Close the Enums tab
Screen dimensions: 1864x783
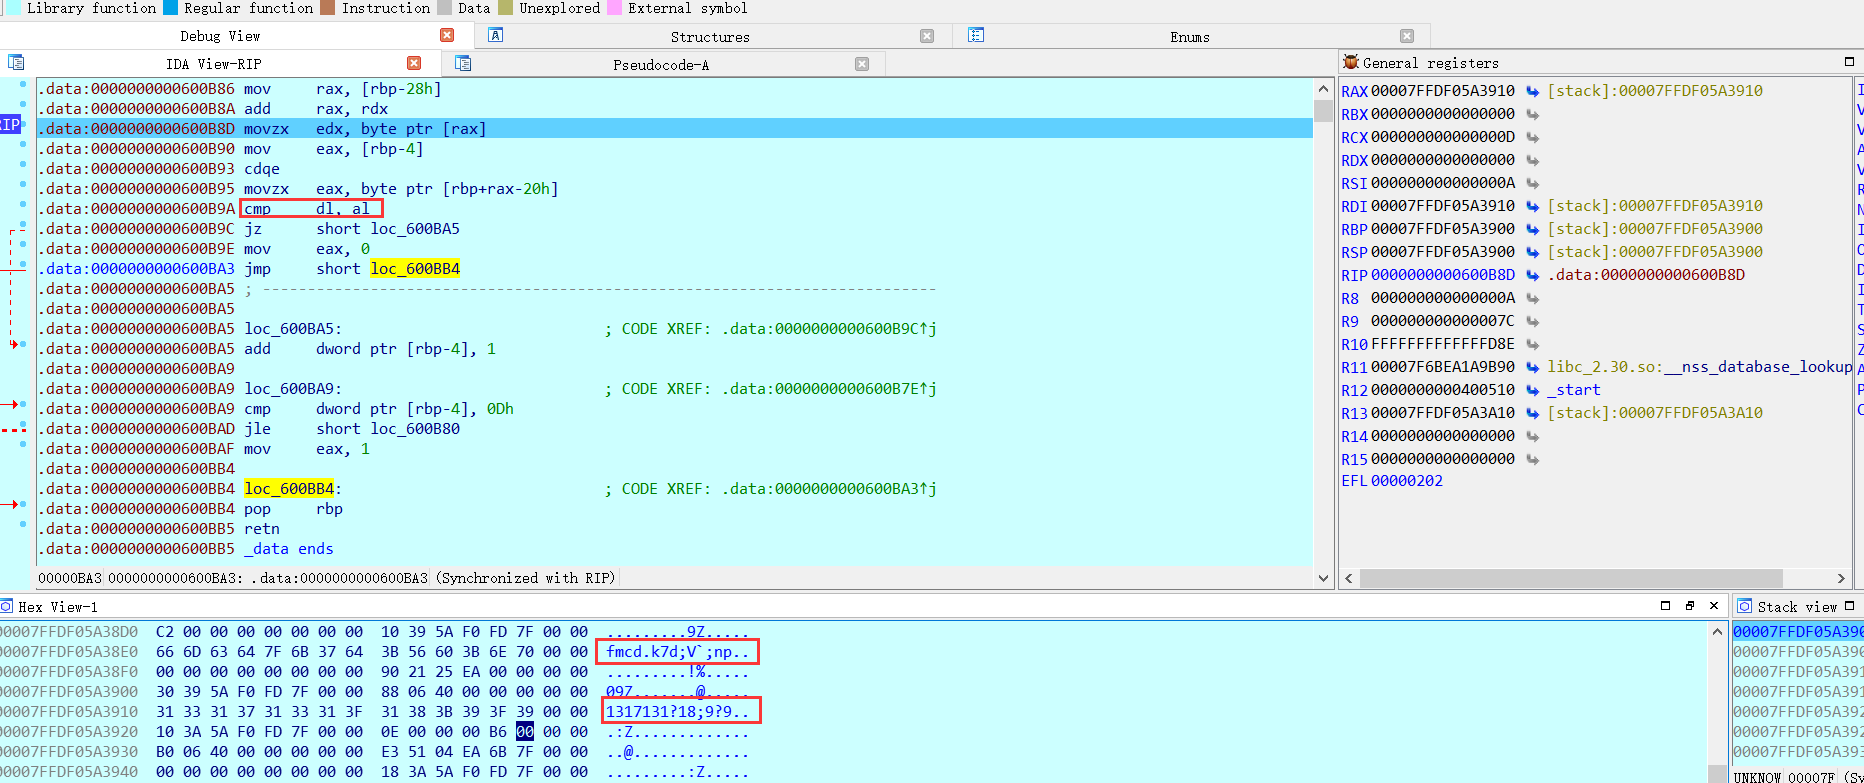click(1407, 36)
